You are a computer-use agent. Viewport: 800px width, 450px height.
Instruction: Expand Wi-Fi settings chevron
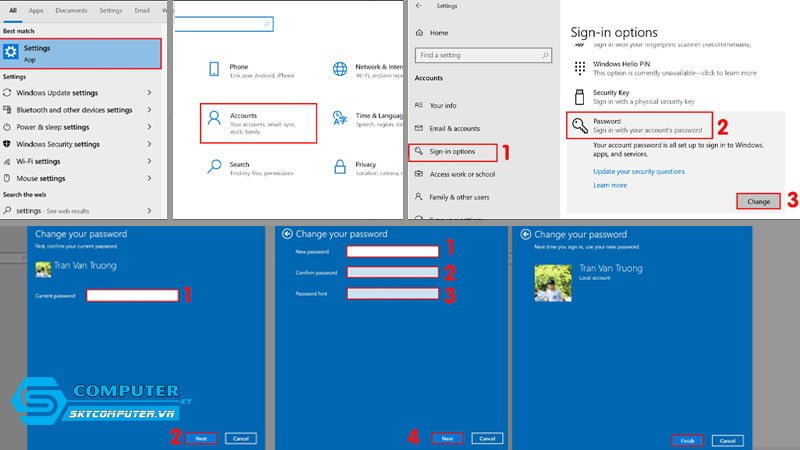149,161
